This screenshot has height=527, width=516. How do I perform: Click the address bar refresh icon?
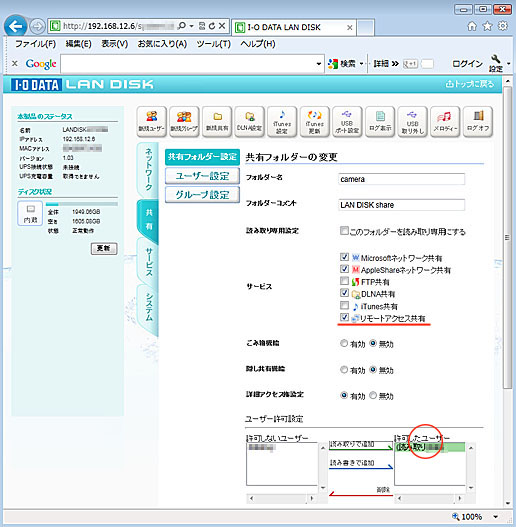pyautogui.click(x=212, y=26)
